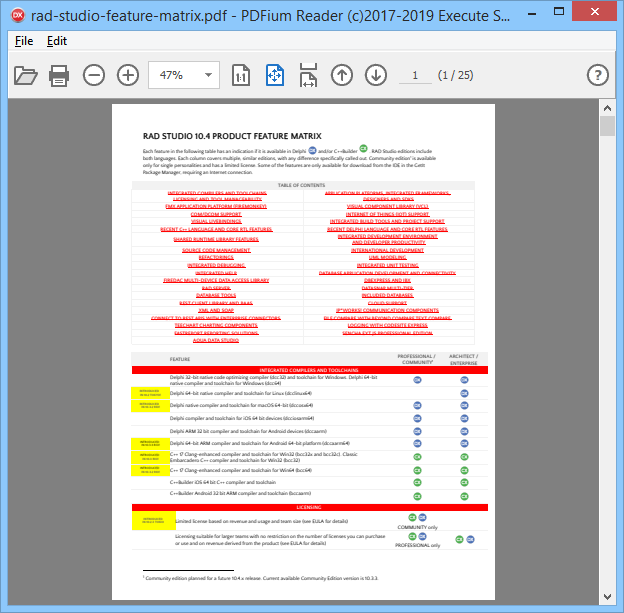Jump to Integrated Debugging section
The image size is (624, 613).
pos(216,265)
